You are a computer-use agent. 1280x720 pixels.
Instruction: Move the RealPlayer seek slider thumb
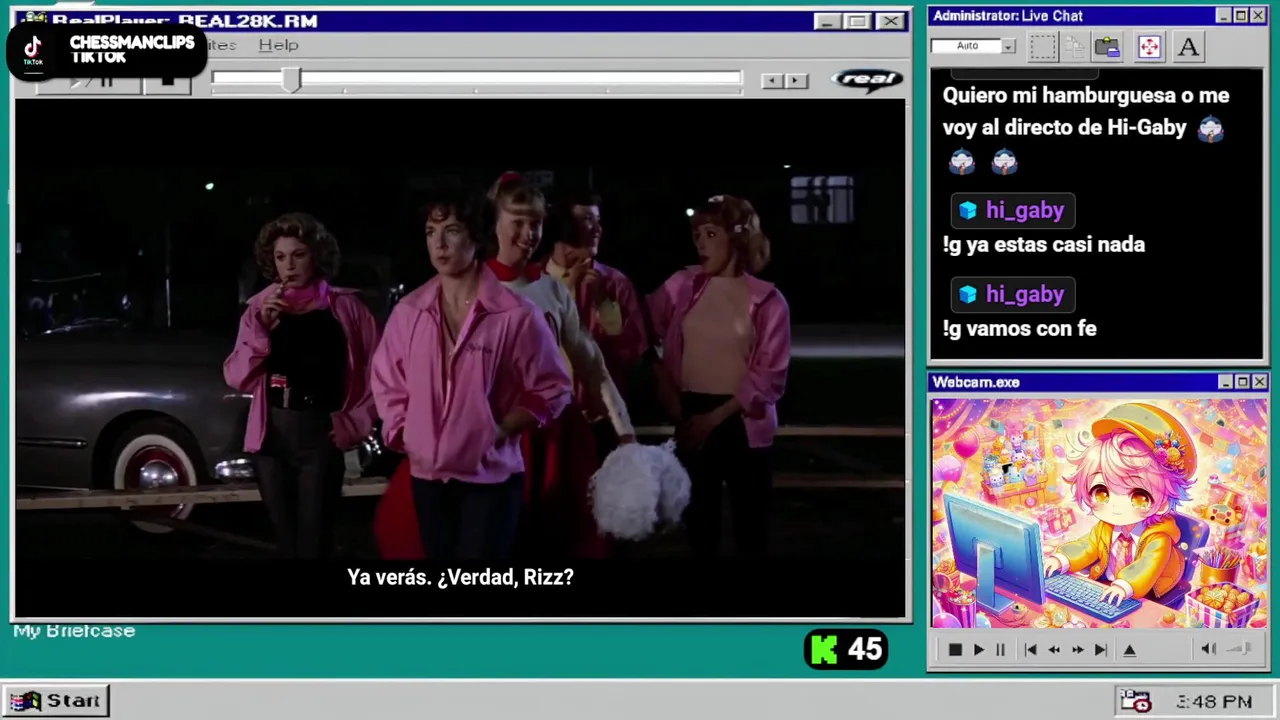coord(291,80)
